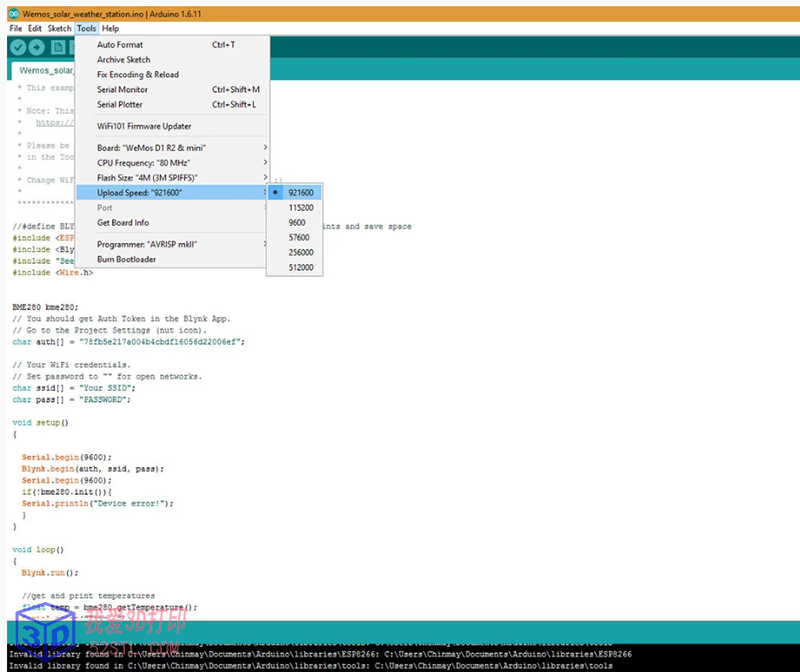Click the "char ssid[]" line
The height and width of the screenshot is (672, 800).
[x=74, y=388]
